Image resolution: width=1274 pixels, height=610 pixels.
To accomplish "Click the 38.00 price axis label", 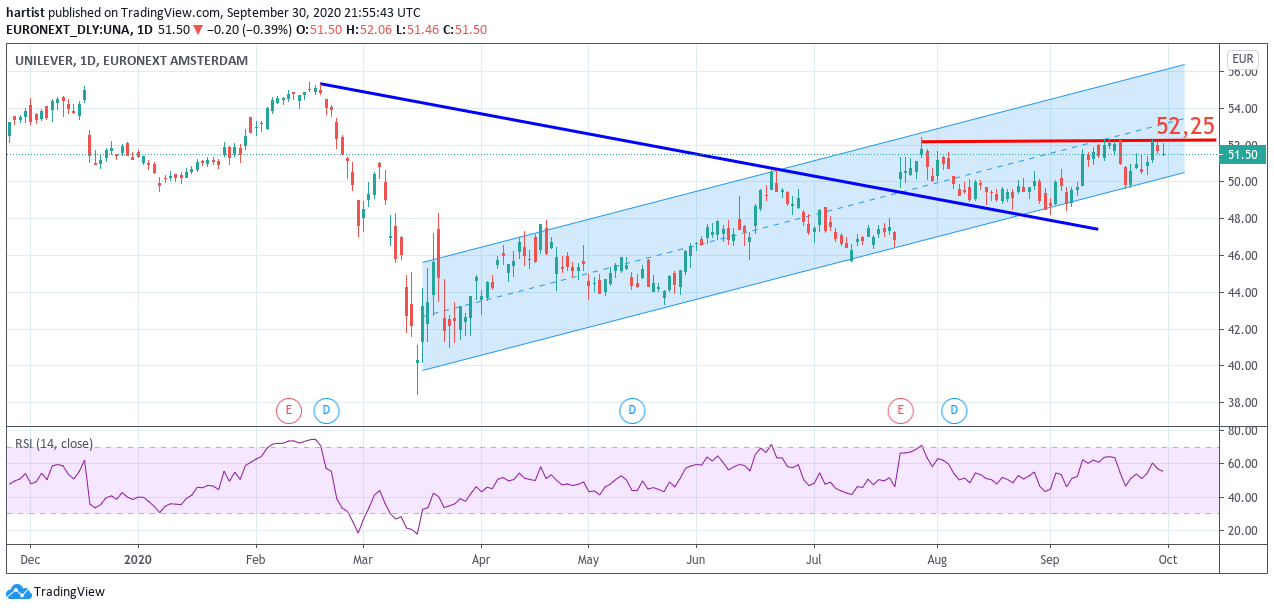I will point(1242,403).
